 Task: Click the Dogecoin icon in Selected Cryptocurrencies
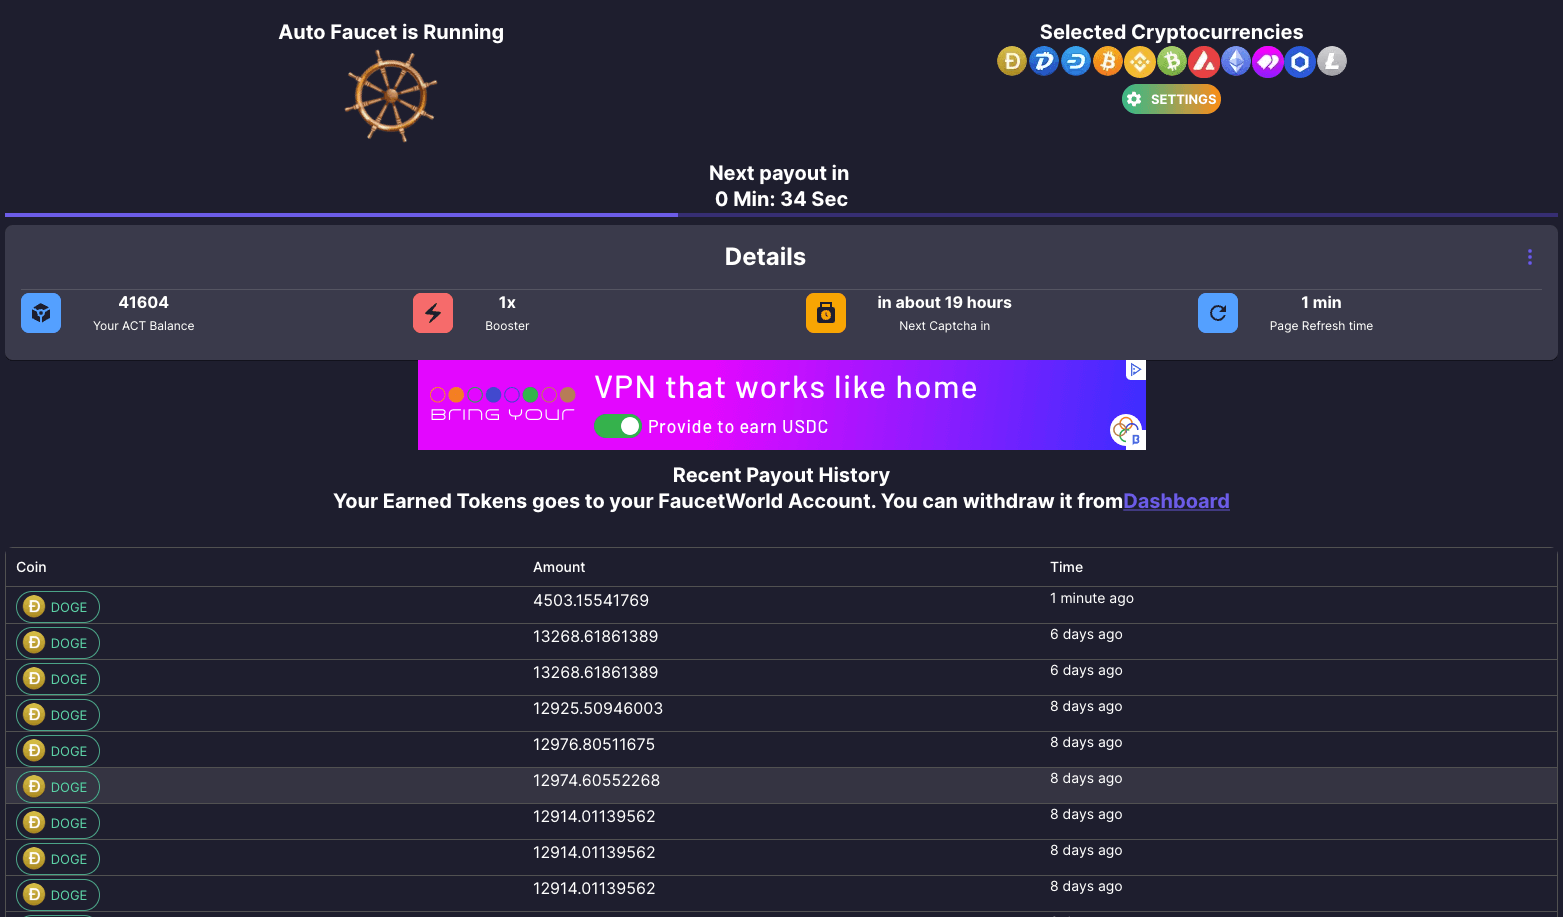pos(1011,62)
